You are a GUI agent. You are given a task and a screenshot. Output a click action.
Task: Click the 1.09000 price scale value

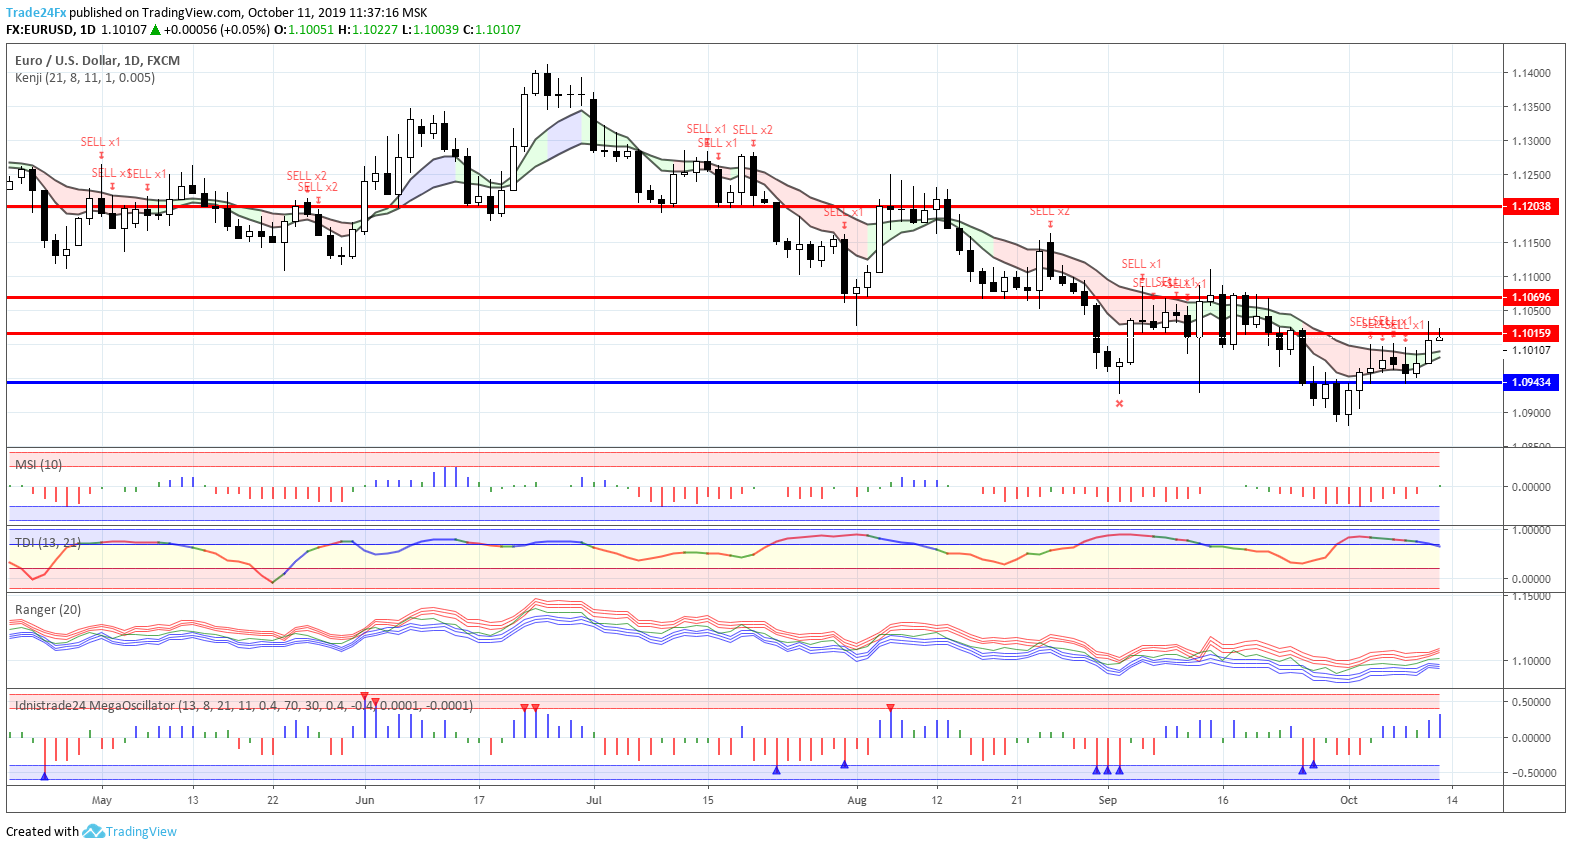point(1531,412)
